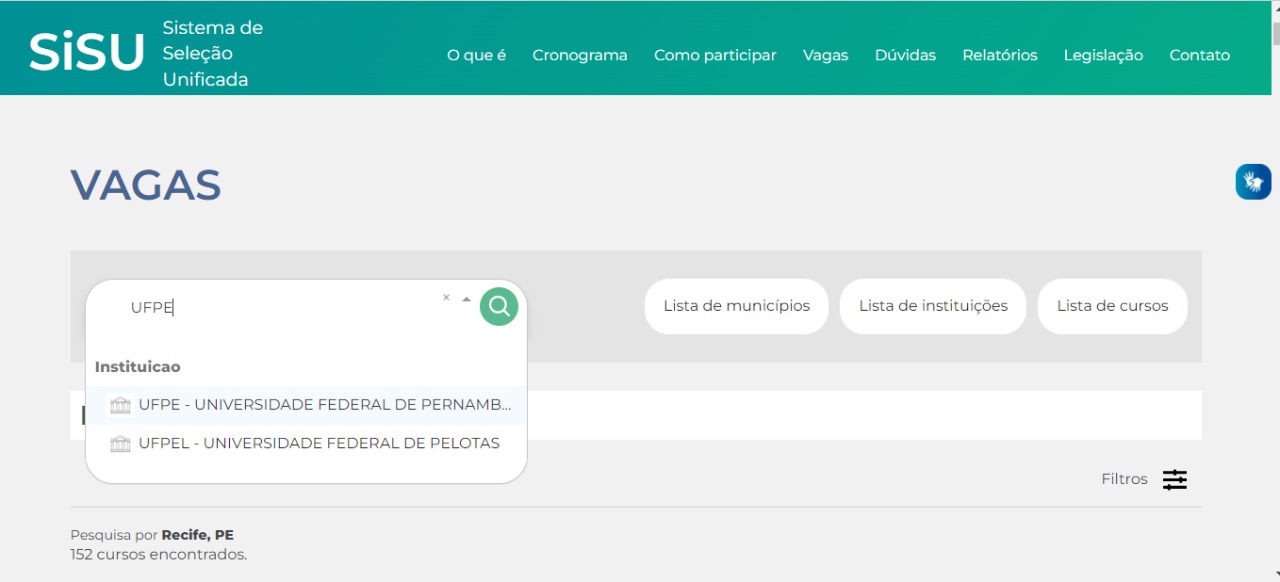Go to the Dúvidas section
Viewport: 1280px width, 582px height.
pyautogui.click(x=905, y=55)
